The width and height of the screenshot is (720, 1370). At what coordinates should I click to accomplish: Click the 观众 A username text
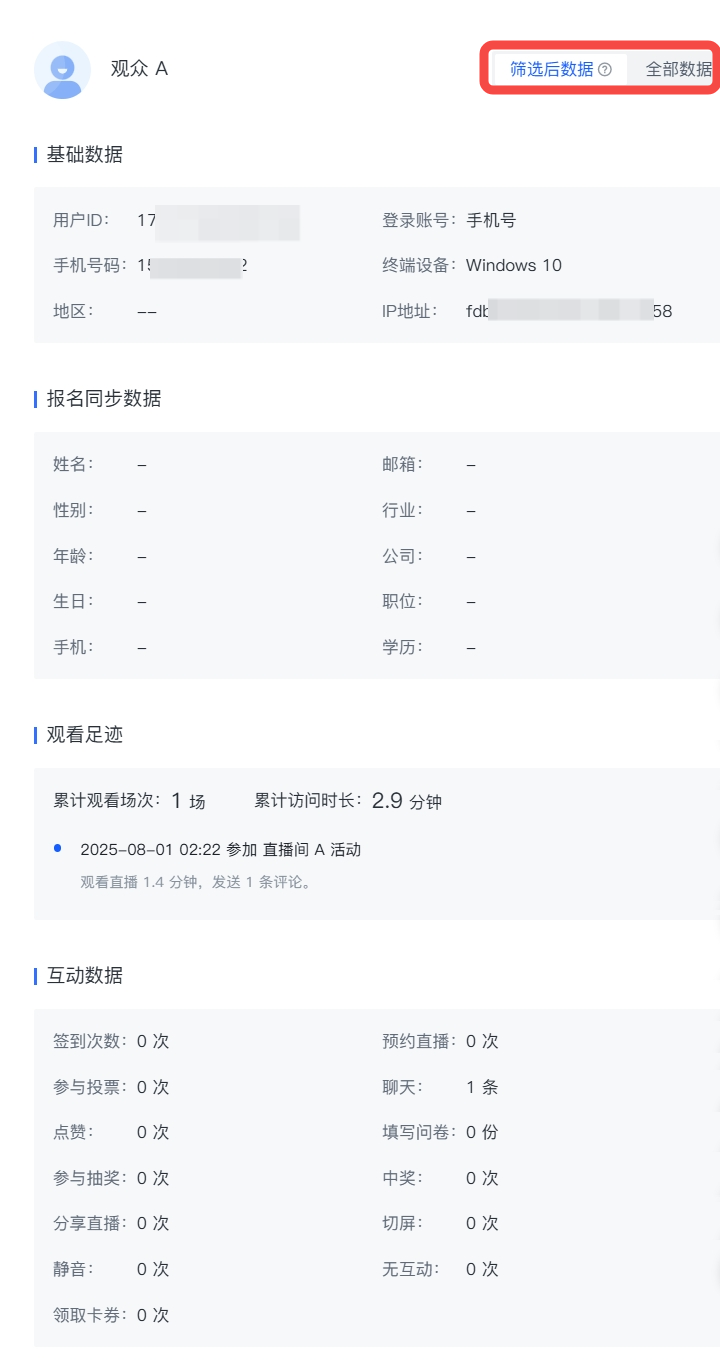[x=139, y=69]
